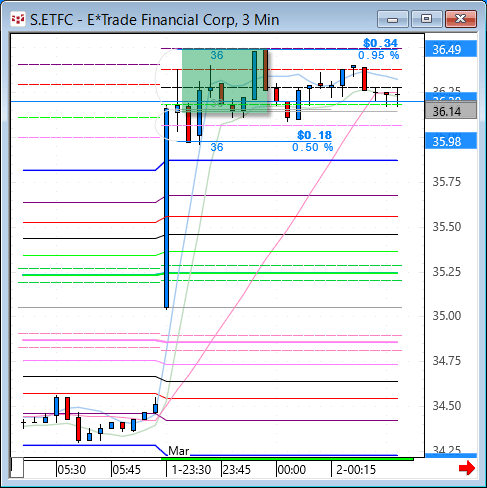
Task: Click the 35.25 price axis label
Action: (447, 272)
